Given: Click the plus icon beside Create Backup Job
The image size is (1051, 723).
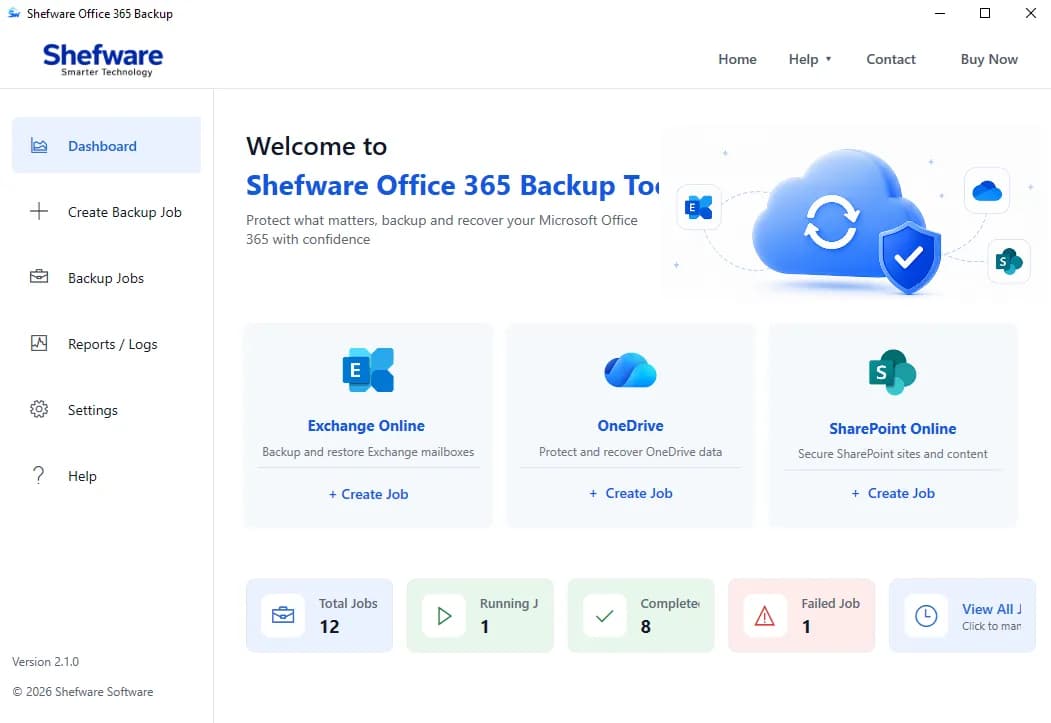Looking at the screenshot, I should (x=39, y=211).
